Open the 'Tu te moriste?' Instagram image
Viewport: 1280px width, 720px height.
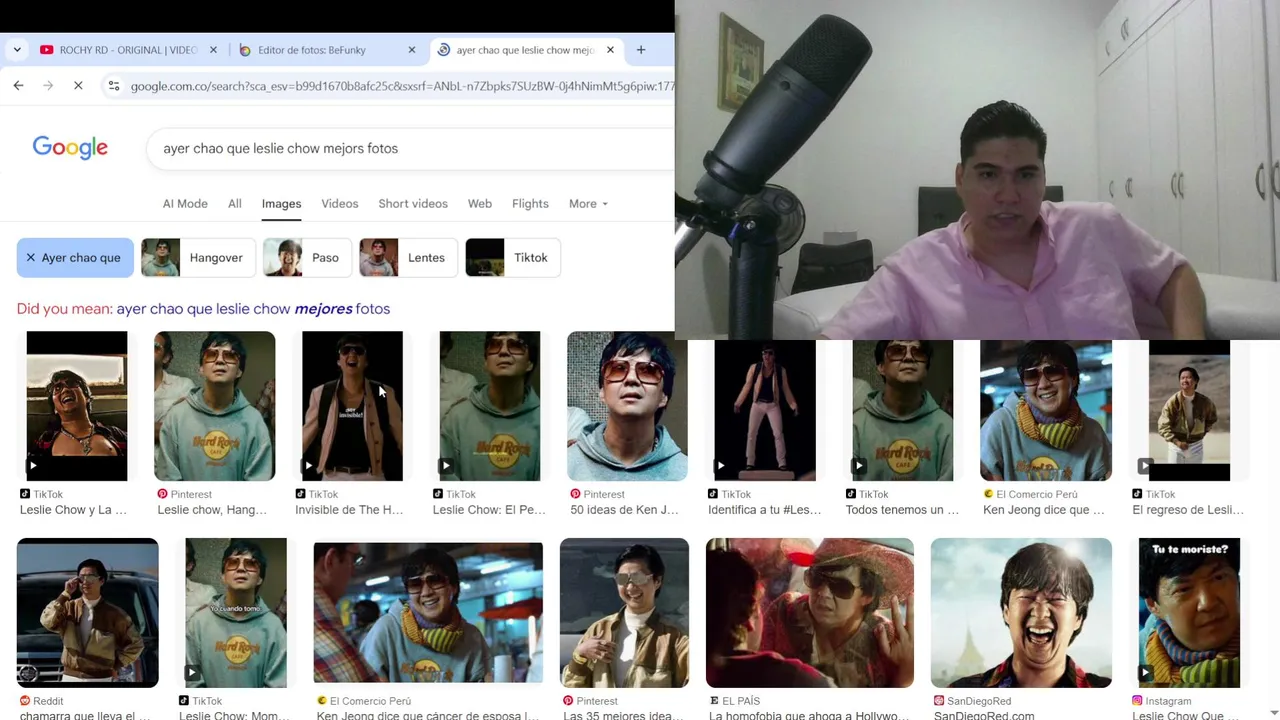click(x=1189, y=613)
